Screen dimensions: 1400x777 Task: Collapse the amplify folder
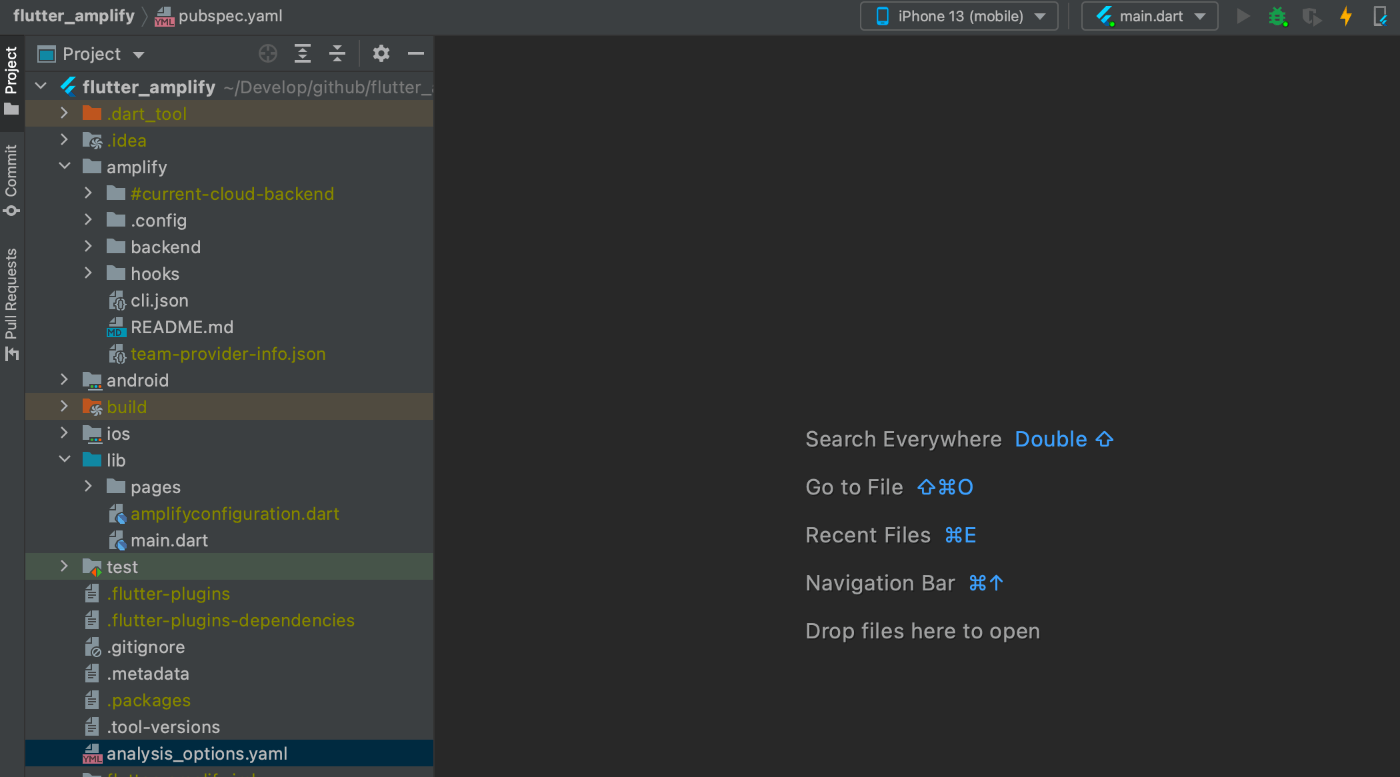tap(65, 167)
